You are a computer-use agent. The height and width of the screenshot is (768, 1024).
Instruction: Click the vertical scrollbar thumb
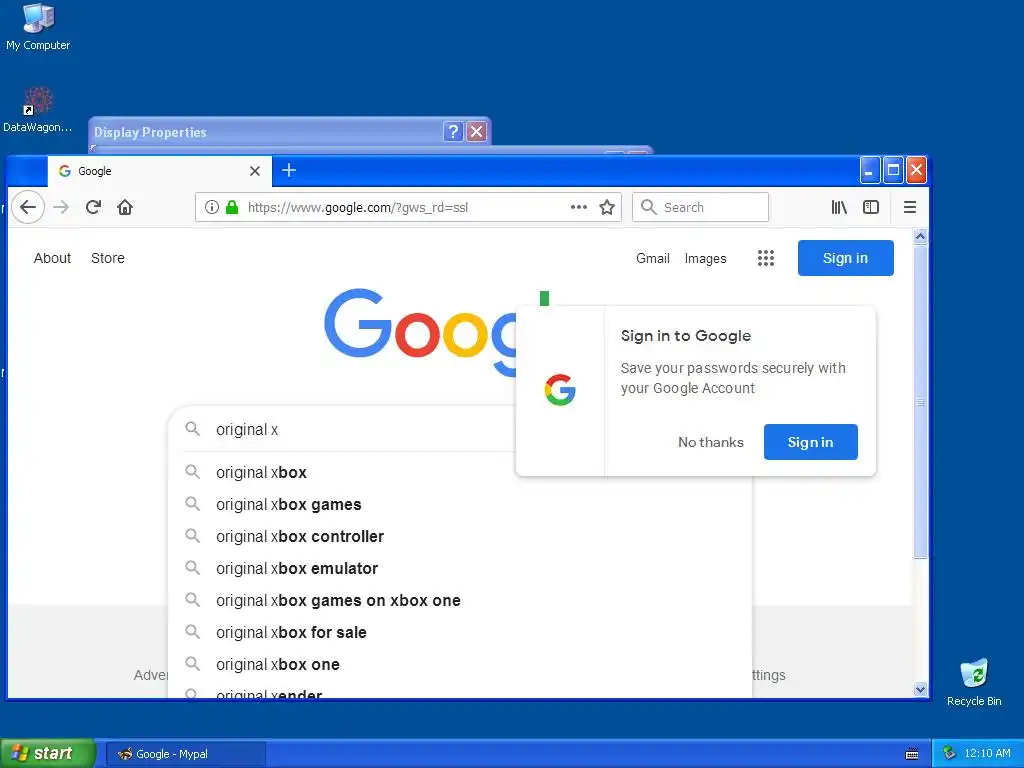(920, 401)
